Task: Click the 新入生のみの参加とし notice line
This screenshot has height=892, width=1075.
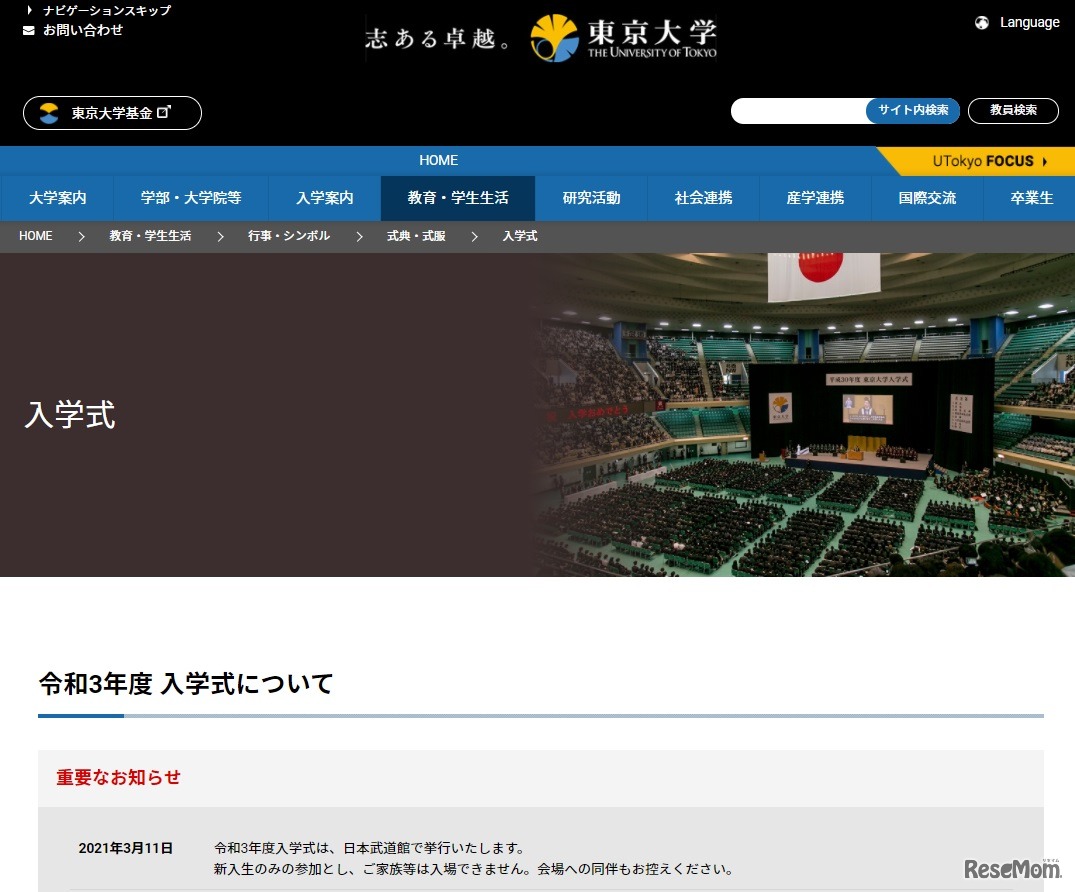Action: pyautogui.click(x=474, y=869)
